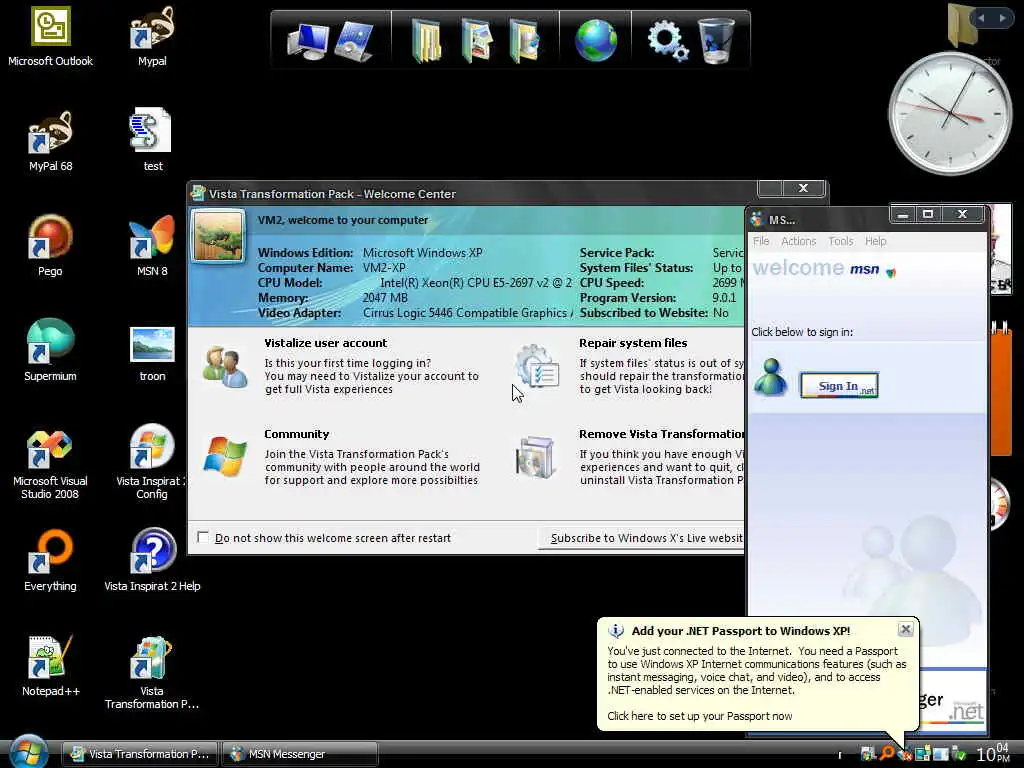Click the analog clock sidebar gadget
1024x768 pixels.
950,113
